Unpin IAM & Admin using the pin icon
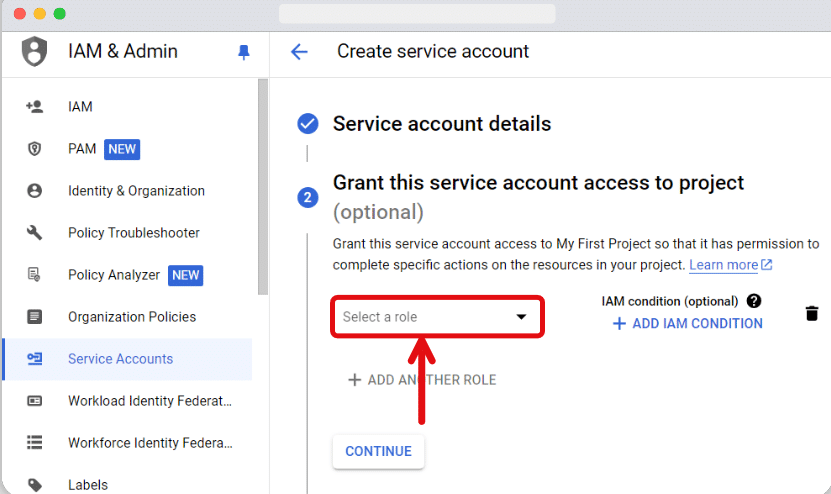The image size is (831, 494). click(x=244, y=52)
